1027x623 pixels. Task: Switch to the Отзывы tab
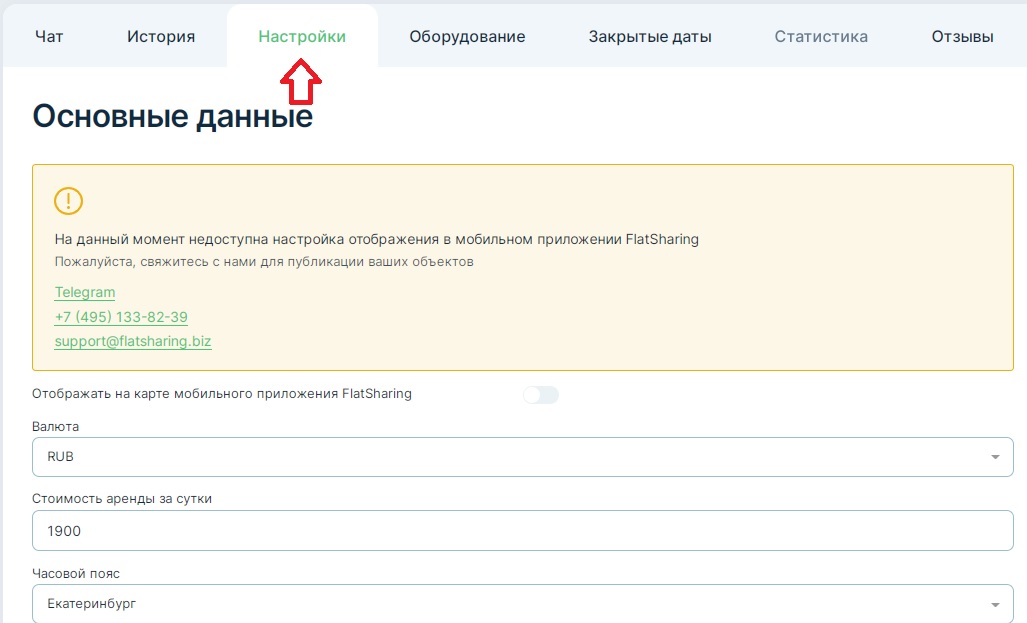(x=960, y=37)
